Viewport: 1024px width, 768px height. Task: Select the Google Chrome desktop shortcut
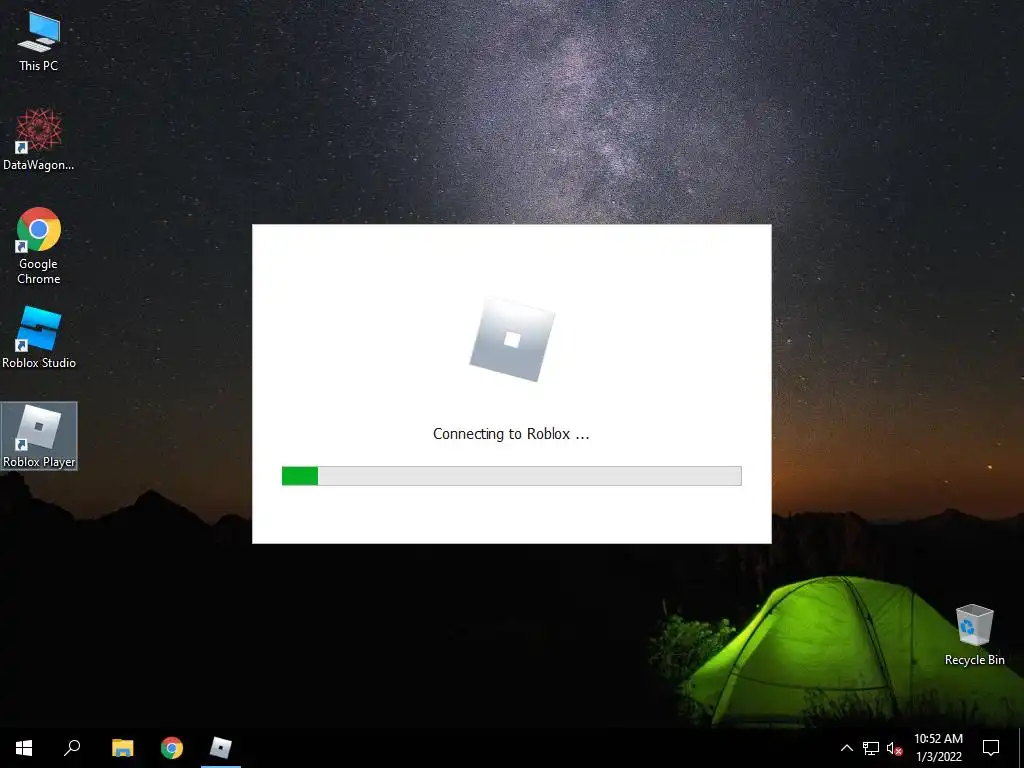tap(39, 246)
